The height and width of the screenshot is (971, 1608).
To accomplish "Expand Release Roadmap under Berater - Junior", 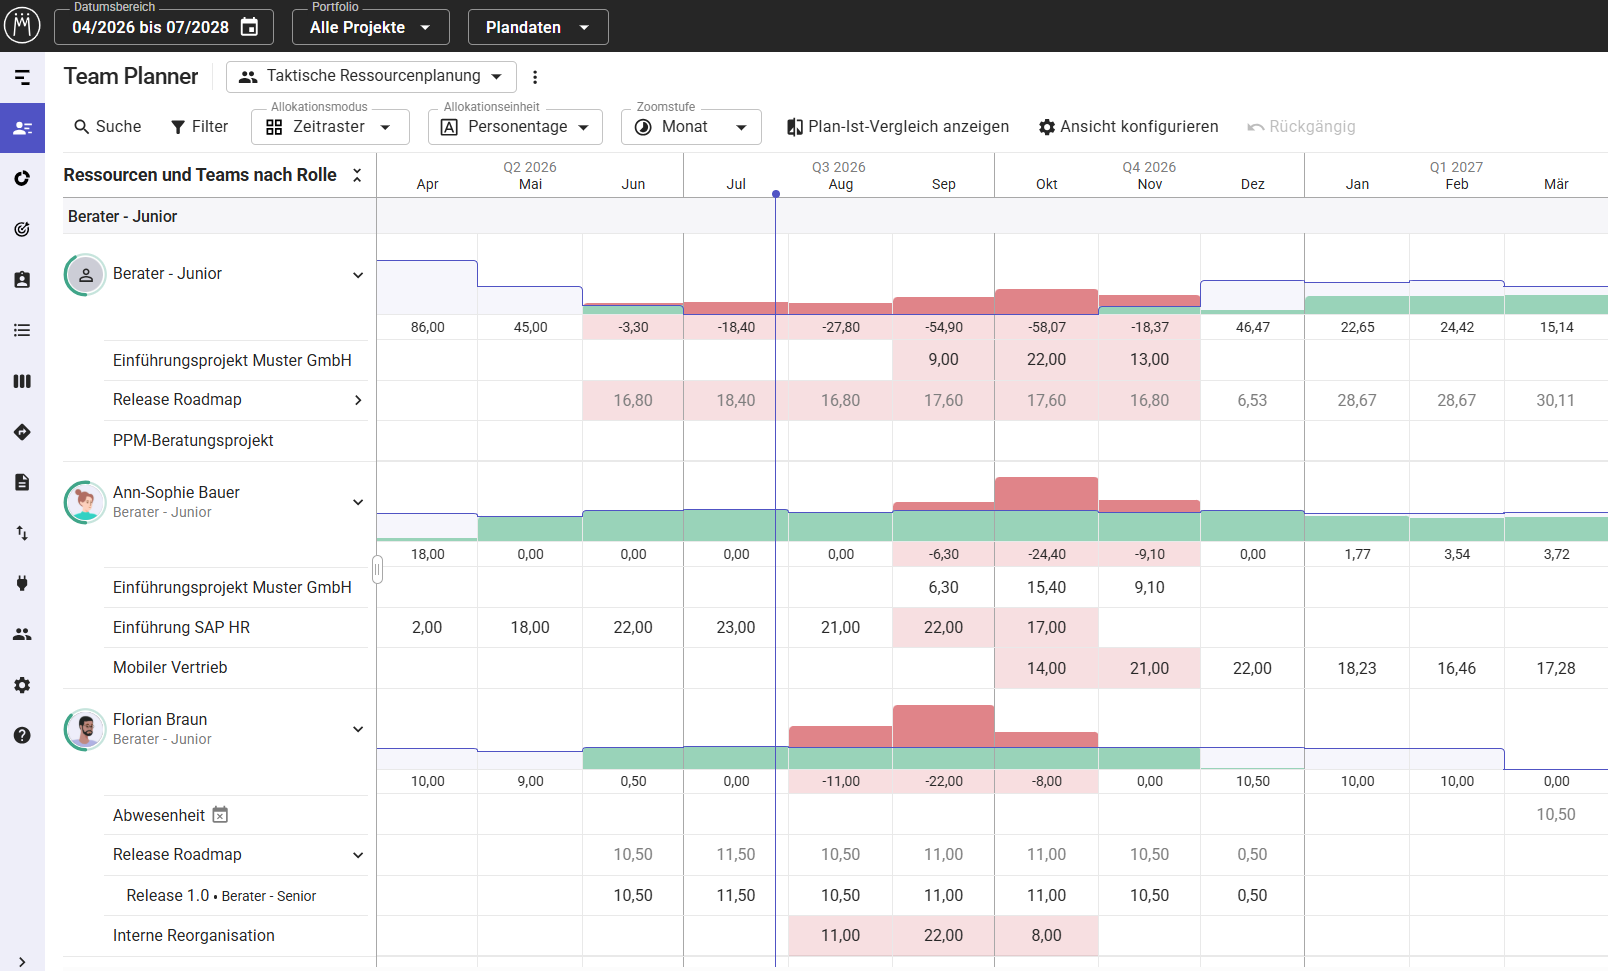I will 358,400.
